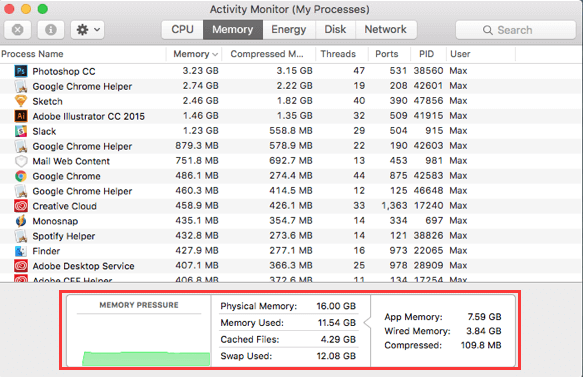Image resolution: width=583 pixels, height=377 pixels.
Task: Click the force quit process (X) button
Action: (x=17, y=29)
